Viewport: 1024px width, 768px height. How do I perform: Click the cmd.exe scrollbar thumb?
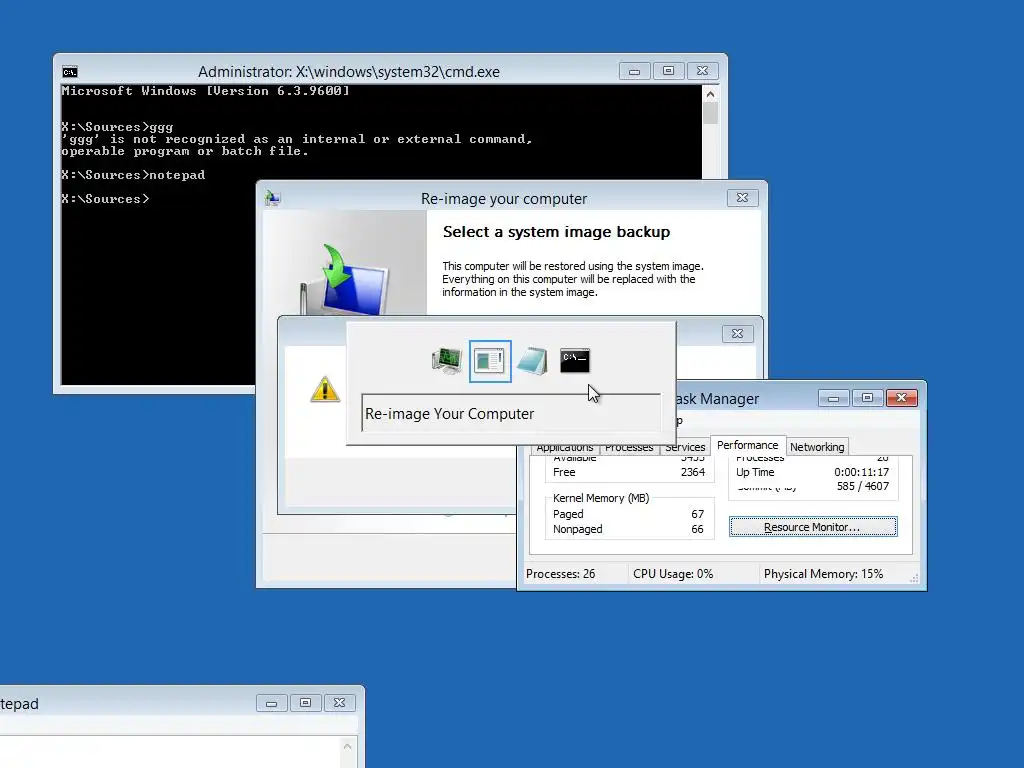(711, 113)
